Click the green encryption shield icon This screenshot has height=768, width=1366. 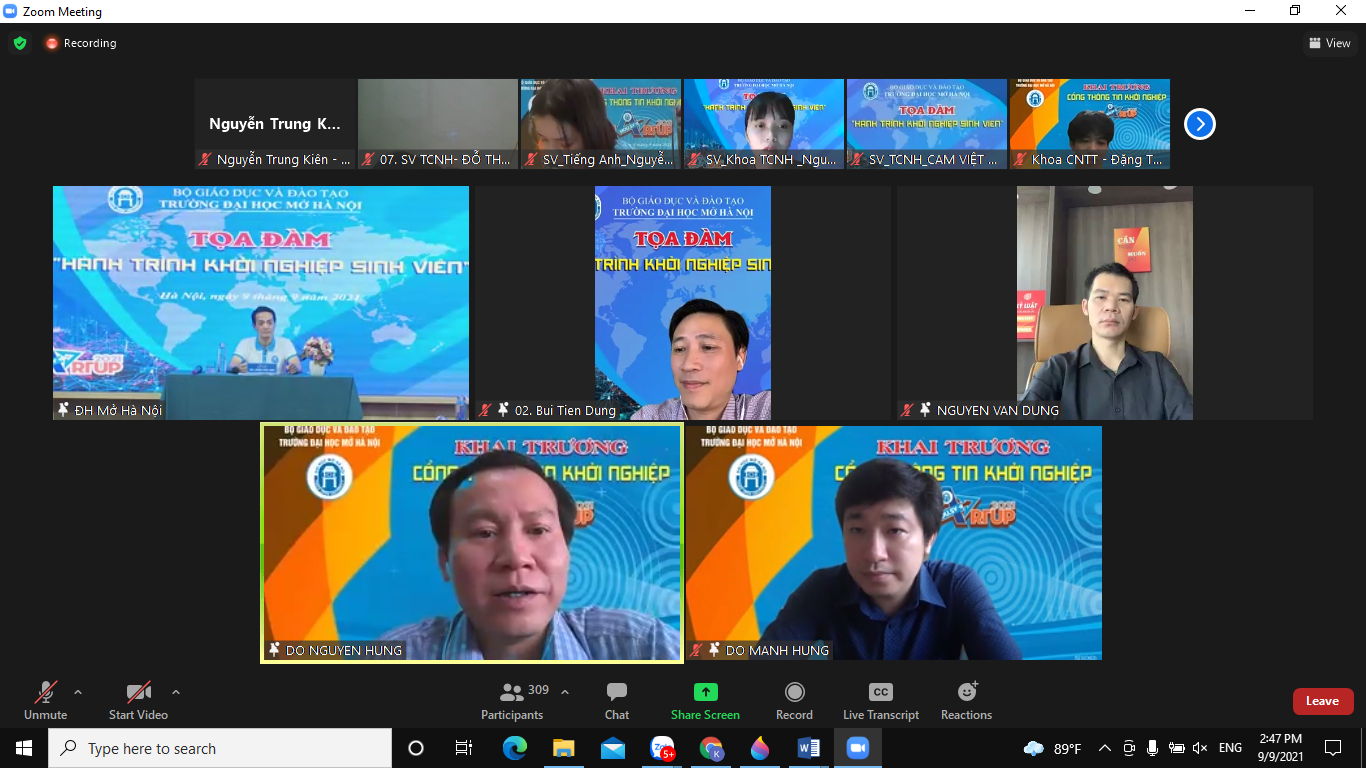[20, 43]
